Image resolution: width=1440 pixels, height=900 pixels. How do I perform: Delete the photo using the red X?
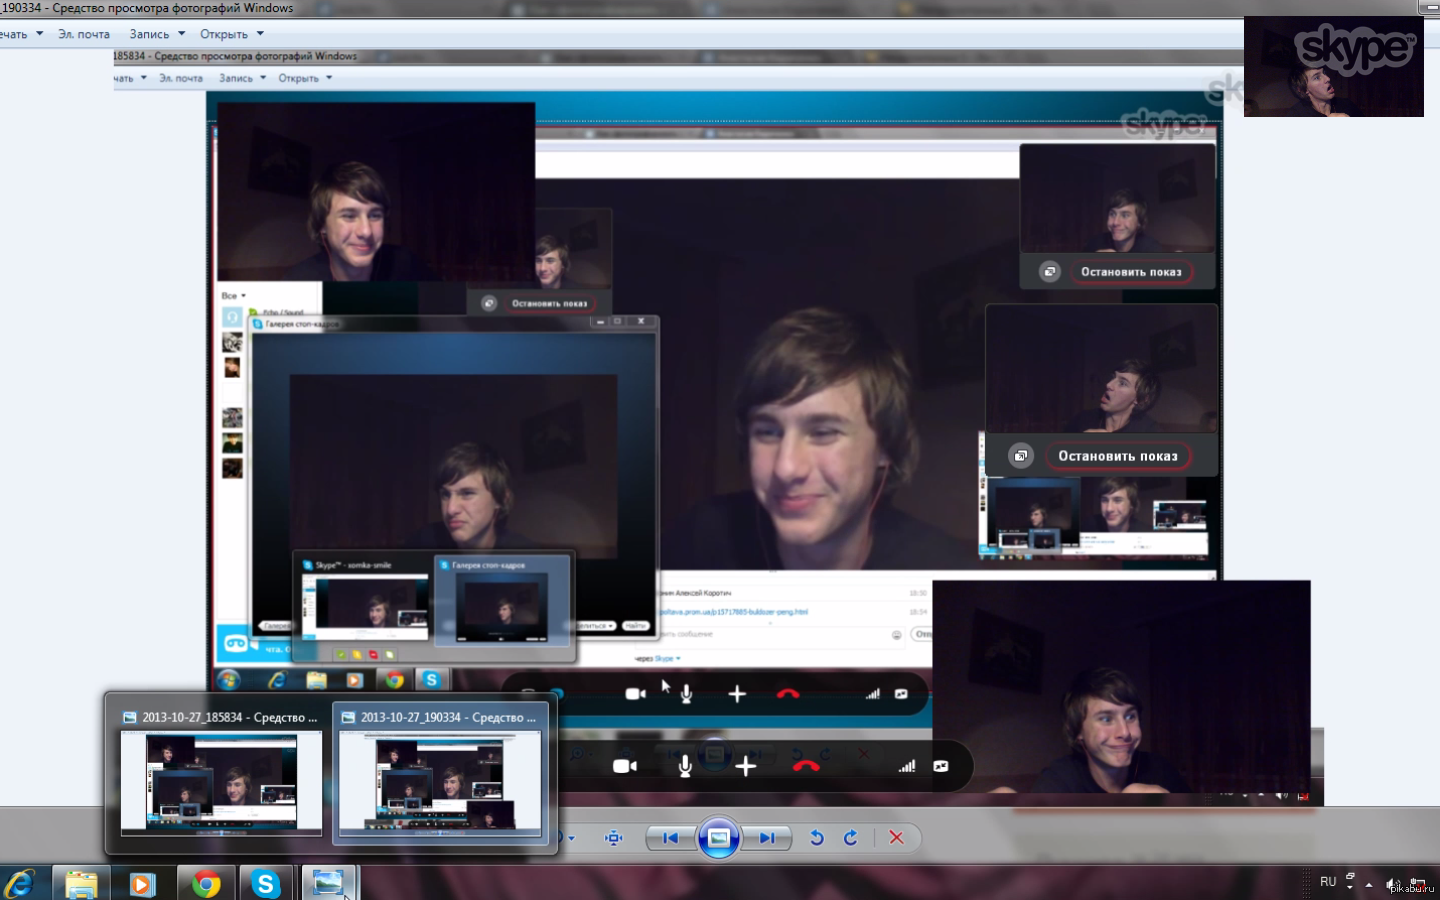coord(896,838)
